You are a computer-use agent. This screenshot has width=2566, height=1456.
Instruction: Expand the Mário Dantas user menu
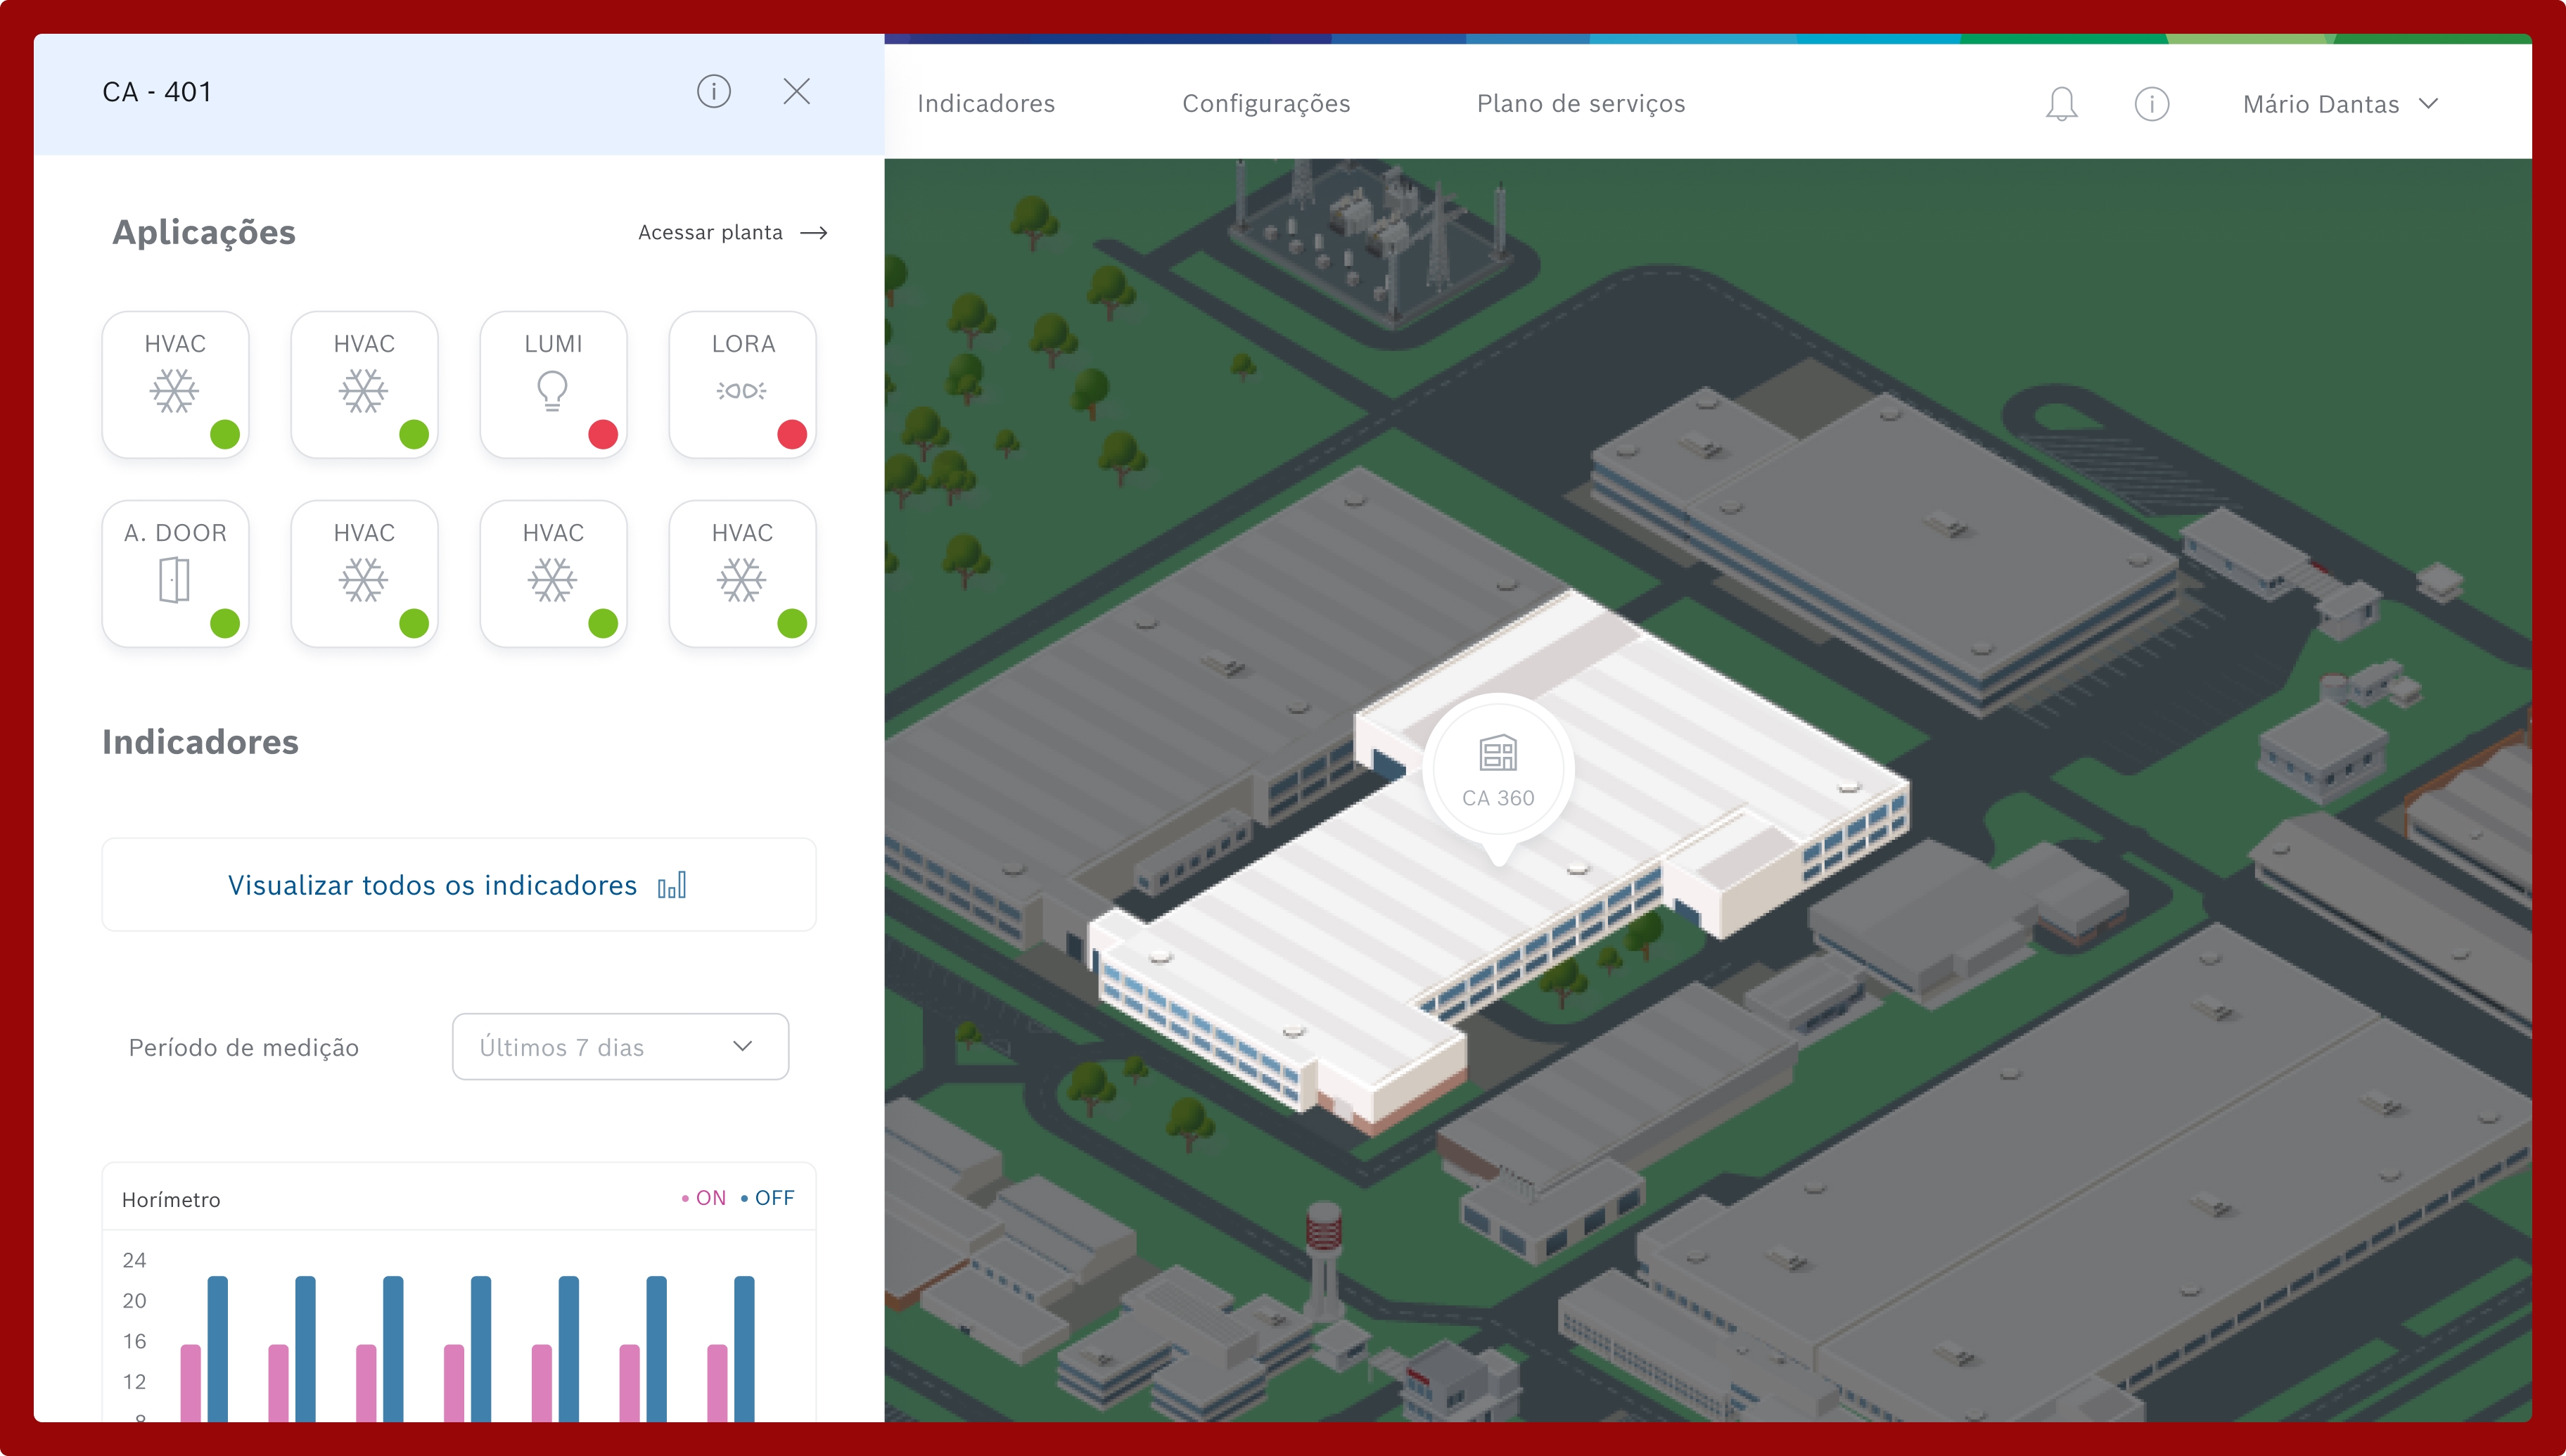2340,104
